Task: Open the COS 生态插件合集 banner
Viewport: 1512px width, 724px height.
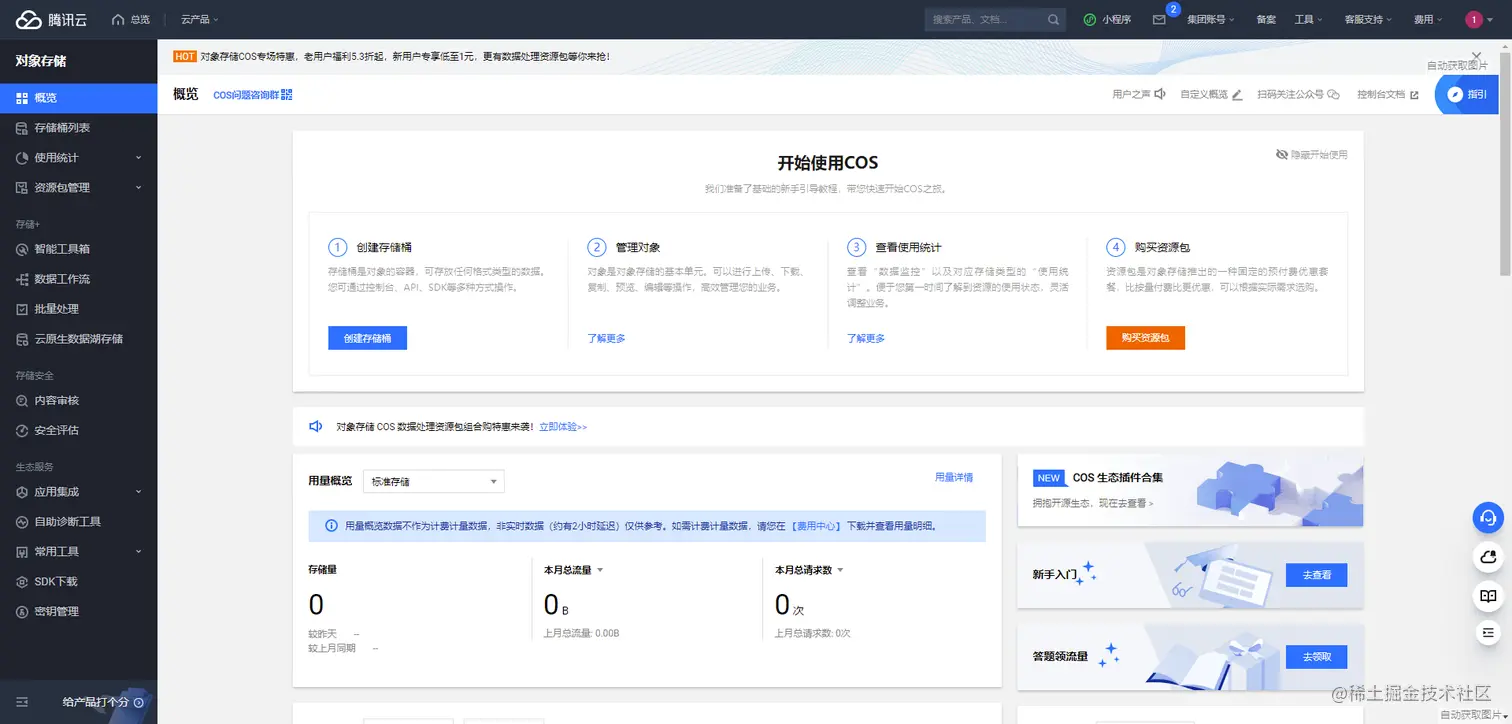Action: coord(1190,490)
